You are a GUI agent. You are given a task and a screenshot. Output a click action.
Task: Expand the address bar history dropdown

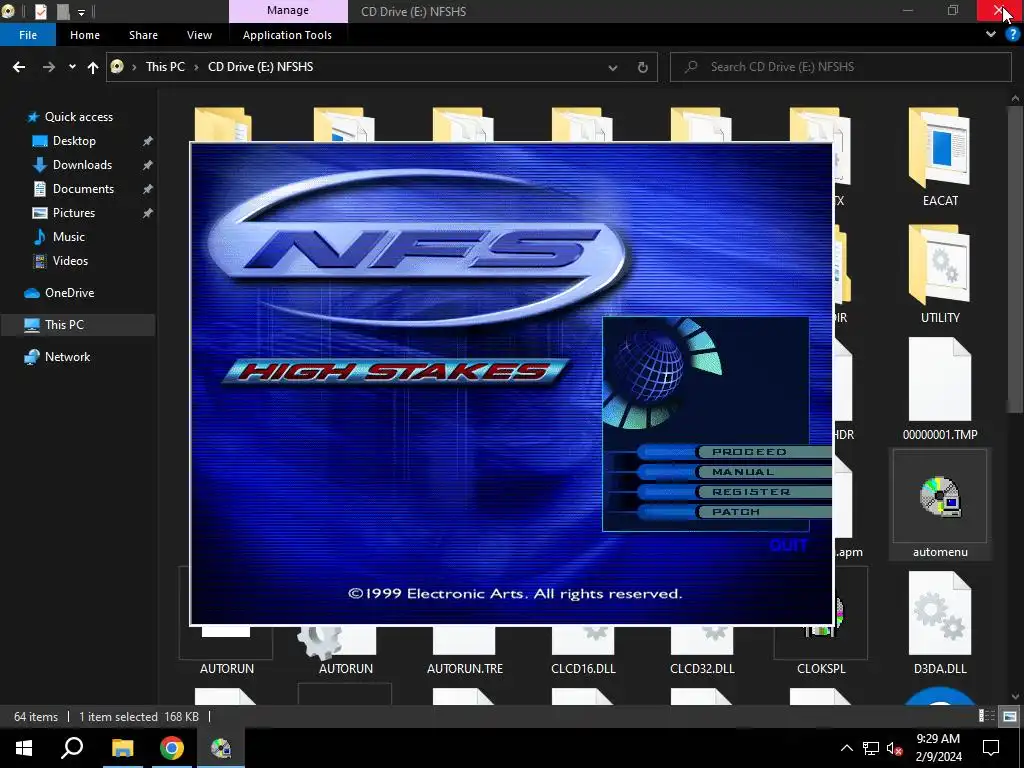[613, 67]
